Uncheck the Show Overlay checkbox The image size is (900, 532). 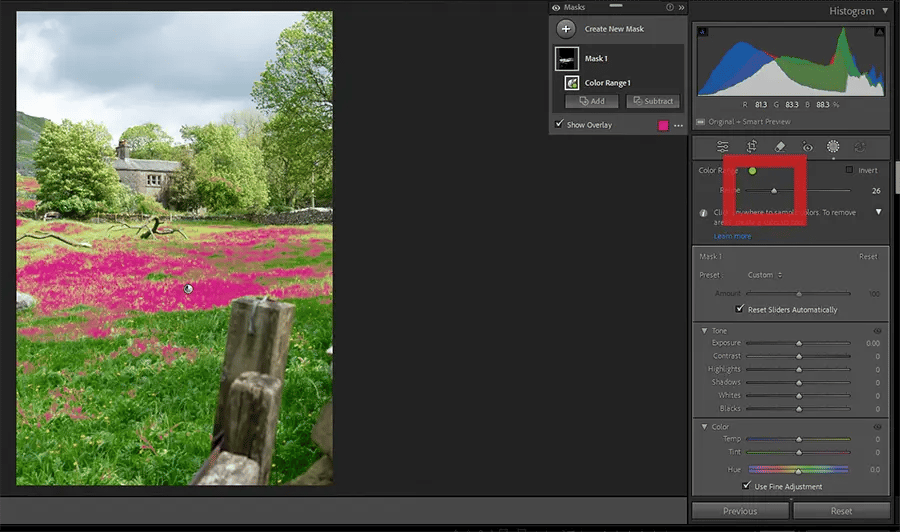(559, 124)
